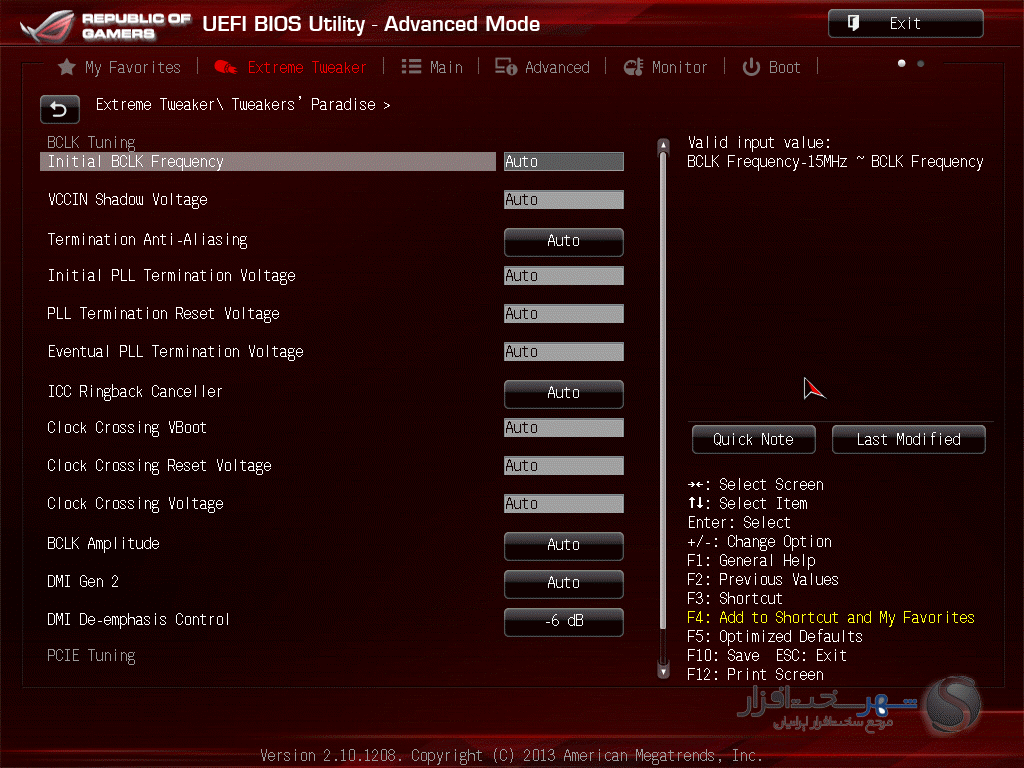The image size is (1024, 768).
Task: Click the Valid input value help text
Action: click(x=835, y=152)
